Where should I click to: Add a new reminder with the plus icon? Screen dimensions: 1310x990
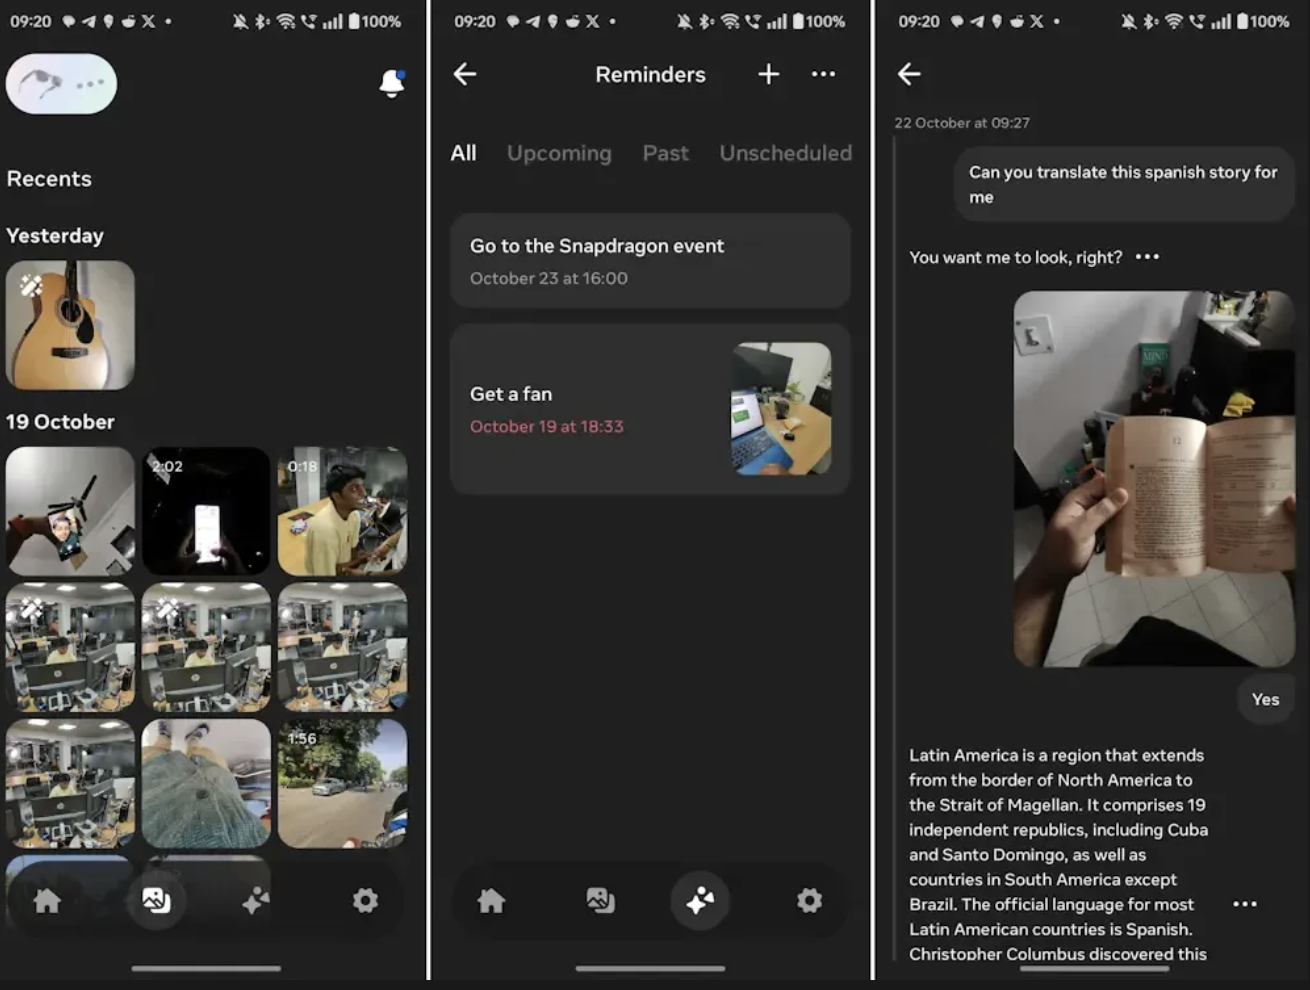768,74
